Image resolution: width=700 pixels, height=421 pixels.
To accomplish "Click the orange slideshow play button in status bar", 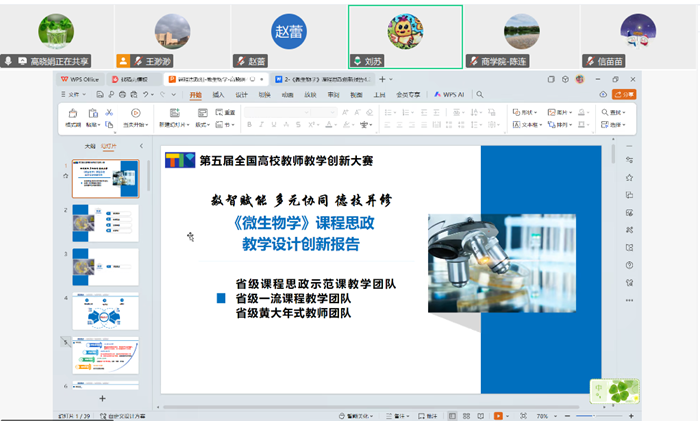I will 499,415.
